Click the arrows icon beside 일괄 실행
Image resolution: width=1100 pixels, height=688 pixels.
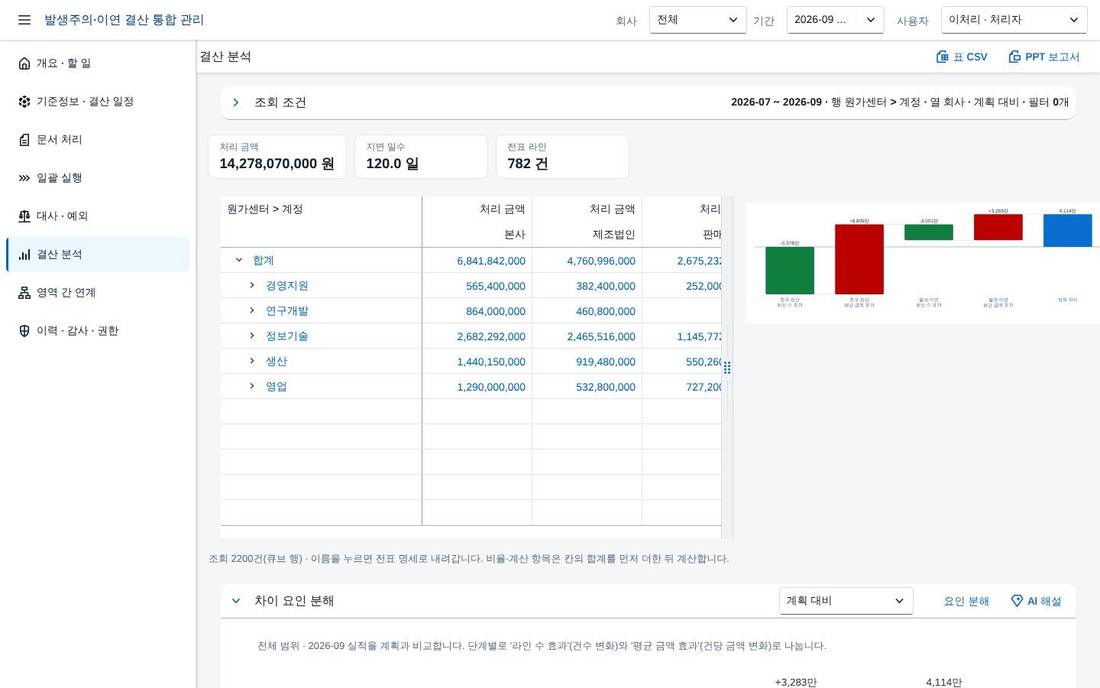(25, 178)
